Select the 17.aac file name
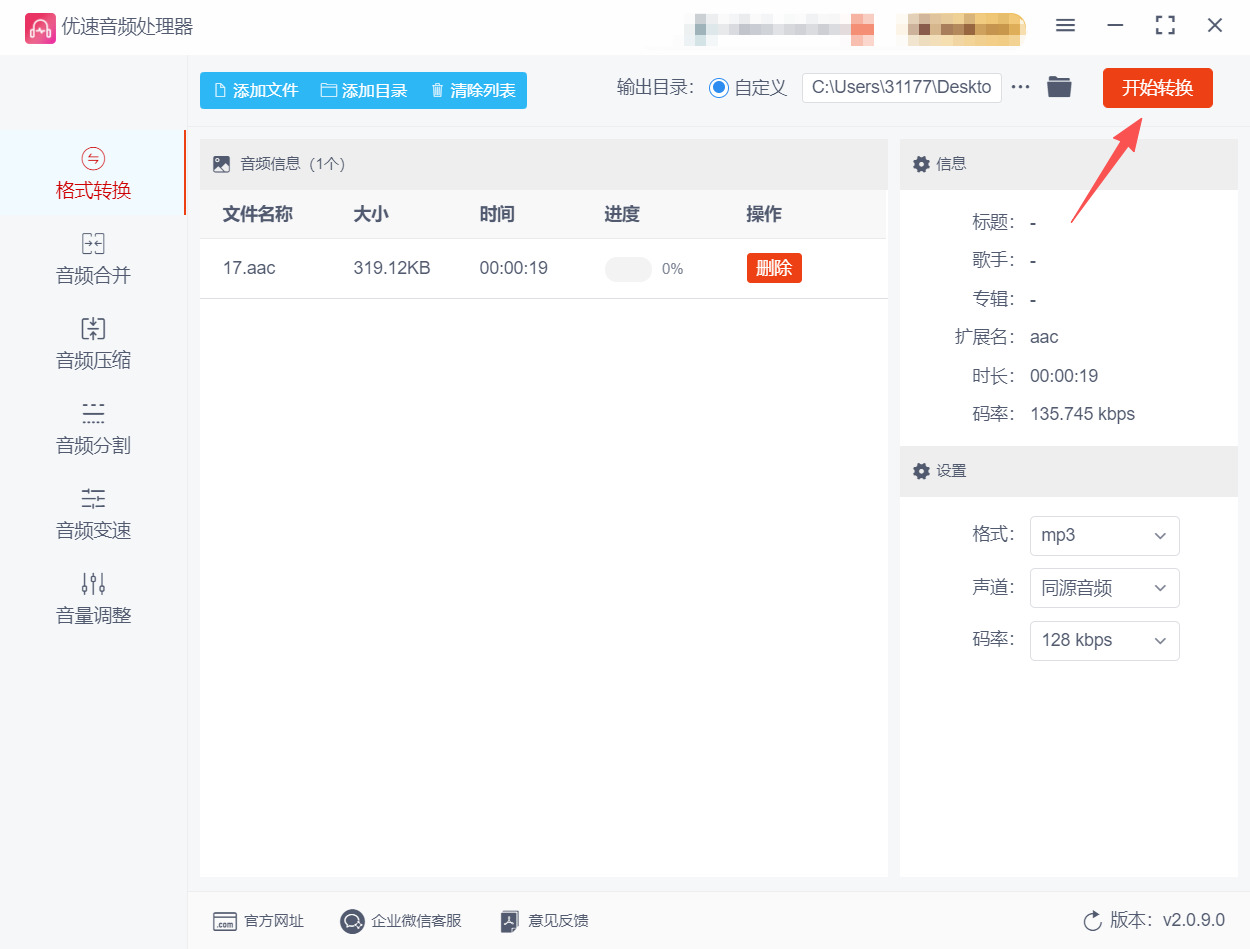This screenshot has height=949, width=1250. pos(249,268)
